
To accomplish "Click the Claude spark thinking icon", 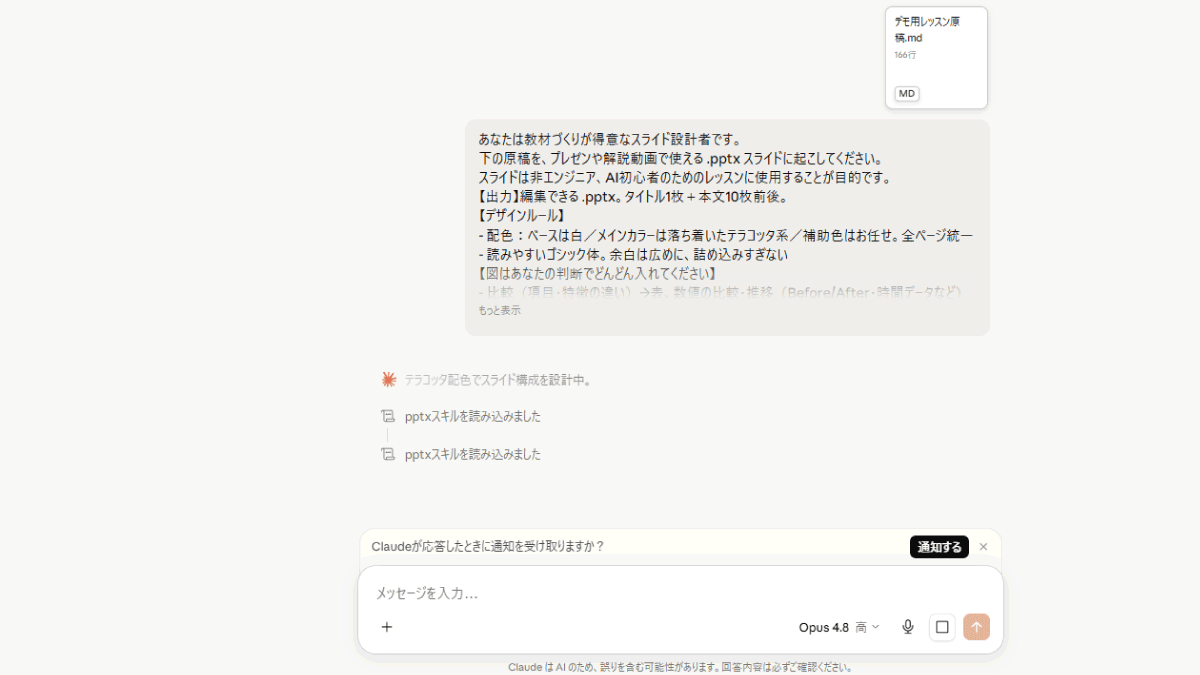I will (x=389, y=380).
